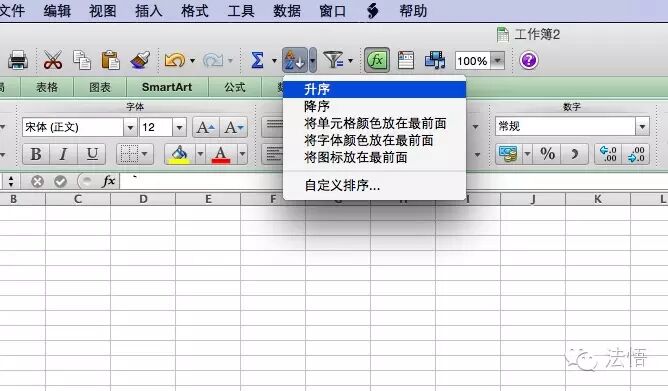The height and width of the screenshot is (391, 668).
Task: Open the Sort dropdown arrow
Action: tap(313, 60)
